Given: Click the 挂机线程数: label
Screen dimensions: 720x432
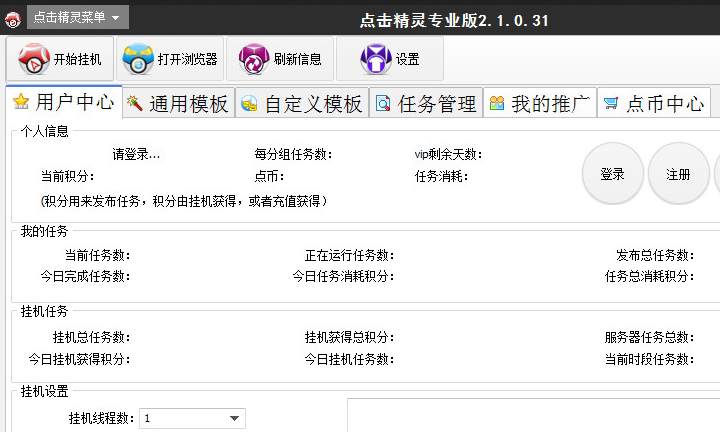Looking at the screenshot, I should point(101,418).
